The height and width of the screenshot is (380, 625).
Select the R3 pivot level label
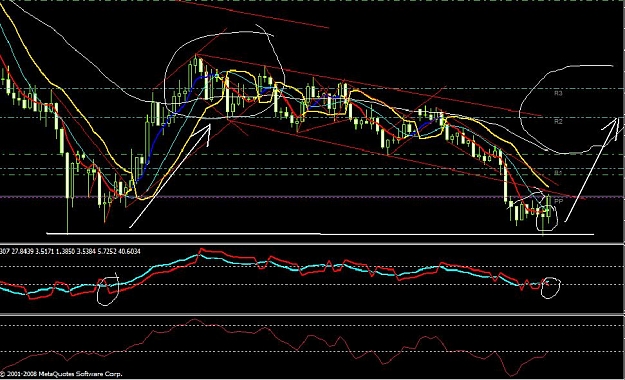pos(558,93)
